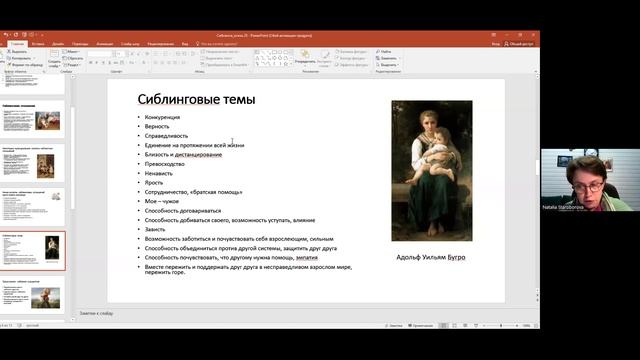Click the 'Tell me what you want' search field
Viewport: 640px width, 360px height.
tap(216, 44)
